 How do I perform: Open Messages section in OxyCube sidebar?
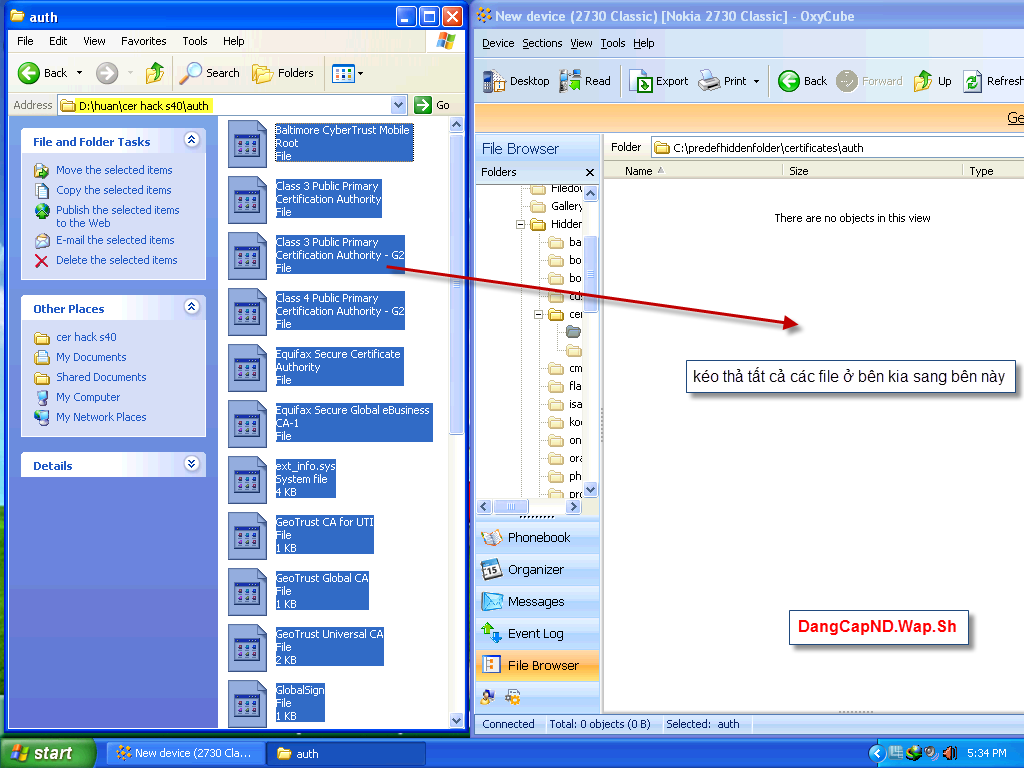click(537, 601)
